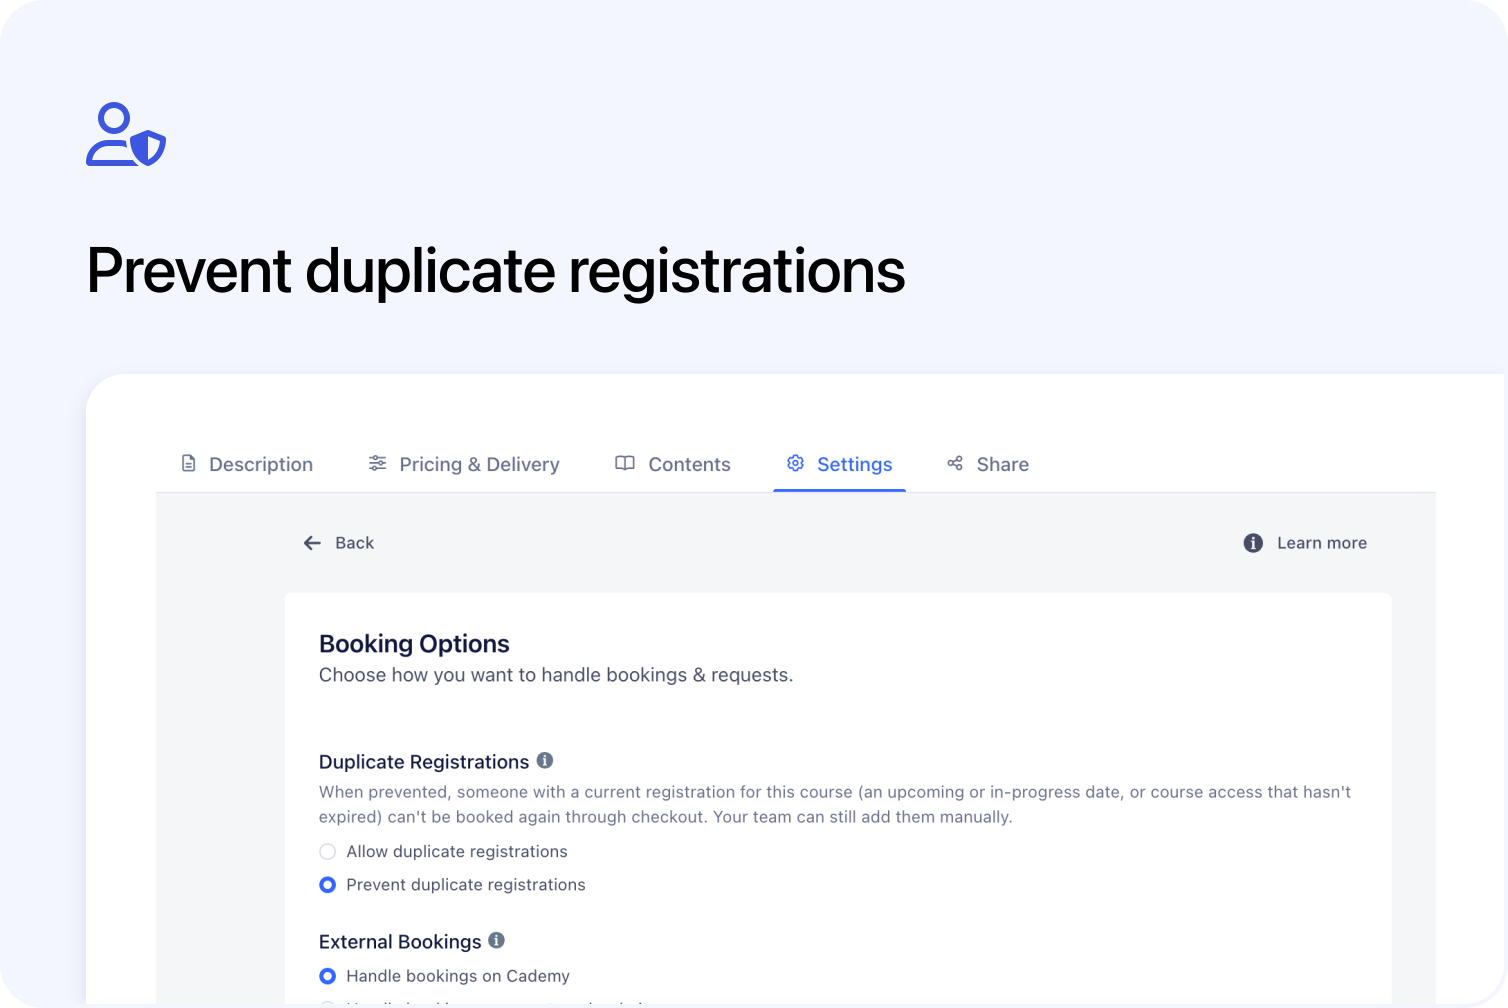Click the Back link text
Viewport: 1508px width, 1008px height.
point(355,543)
